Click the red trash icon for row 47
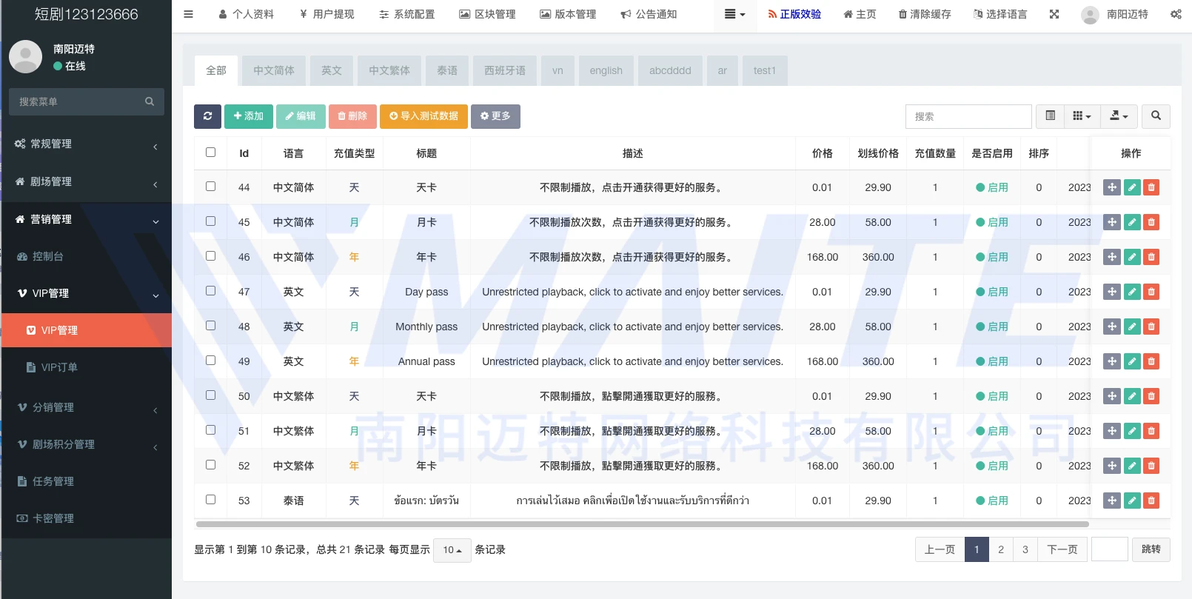The image size is (1192, 599). click(x=1151, y=292)
